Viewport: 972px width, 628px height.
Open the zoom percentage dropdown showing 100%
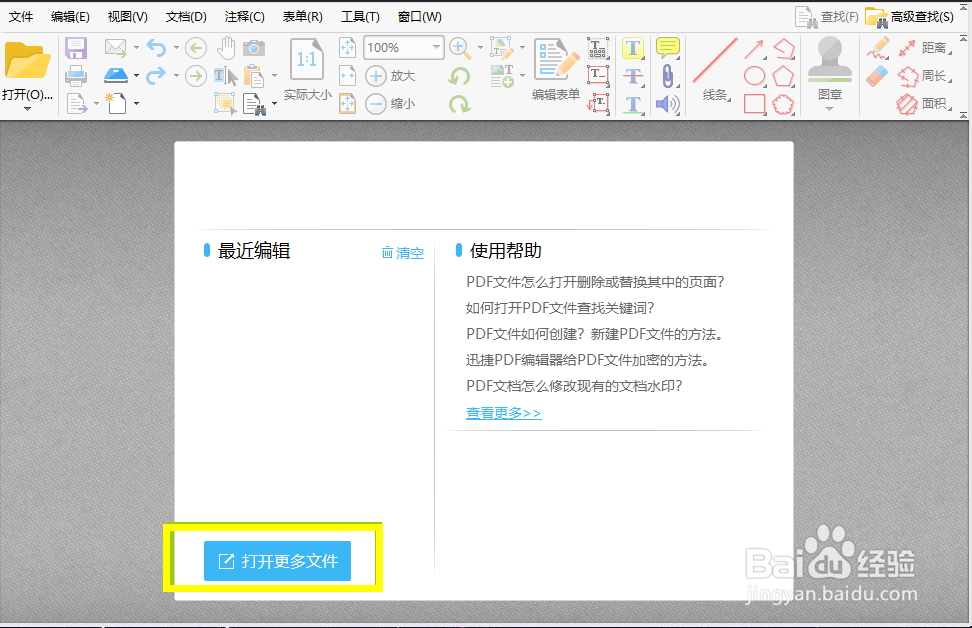point(437,46)
